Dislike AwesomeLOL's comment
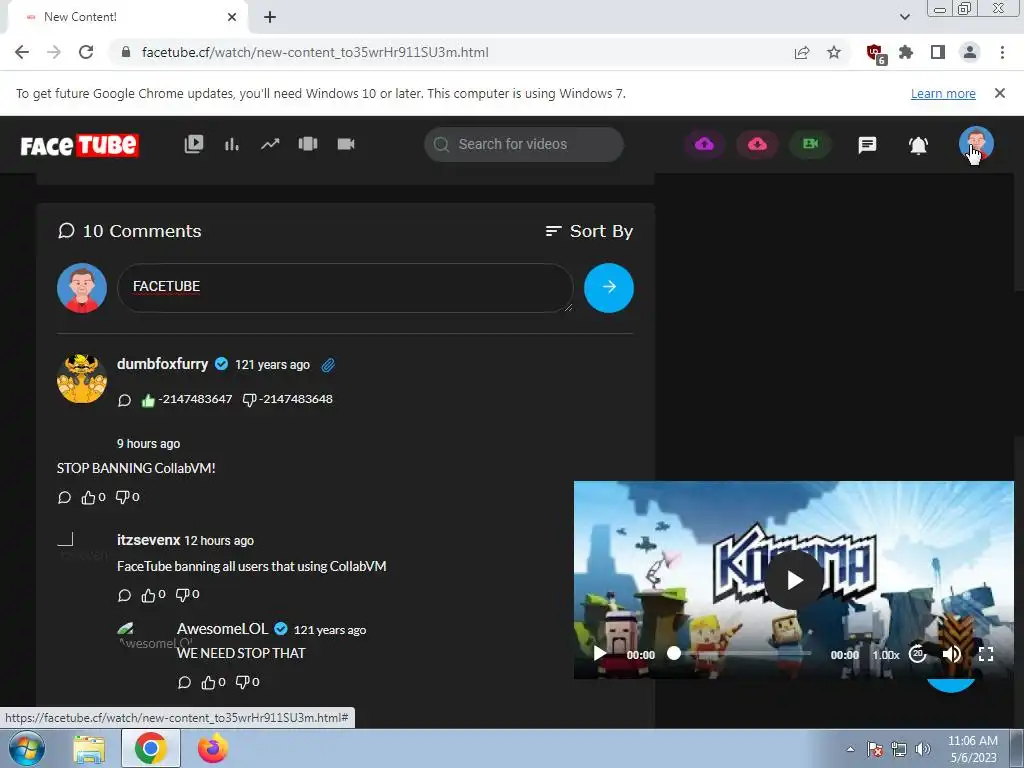 pyautogui.click(x=242, y=682)
